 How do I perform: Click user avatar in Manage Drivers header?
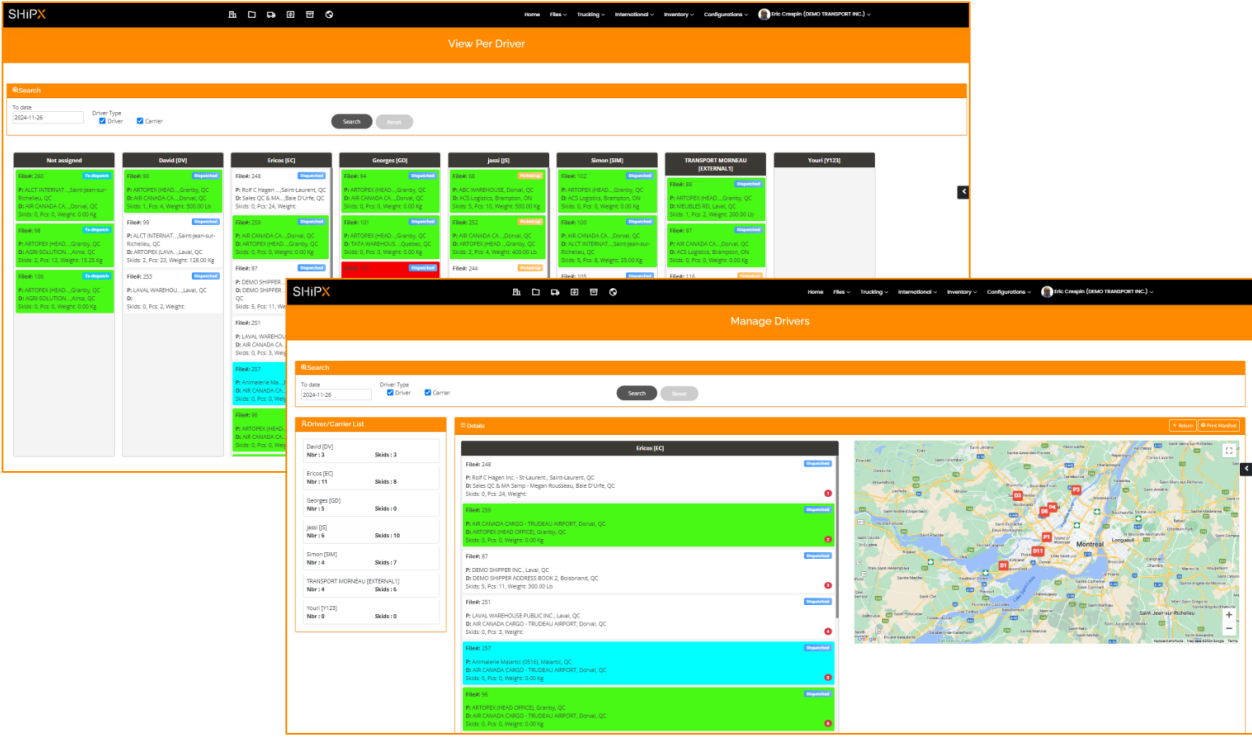tap(1047, 292)
